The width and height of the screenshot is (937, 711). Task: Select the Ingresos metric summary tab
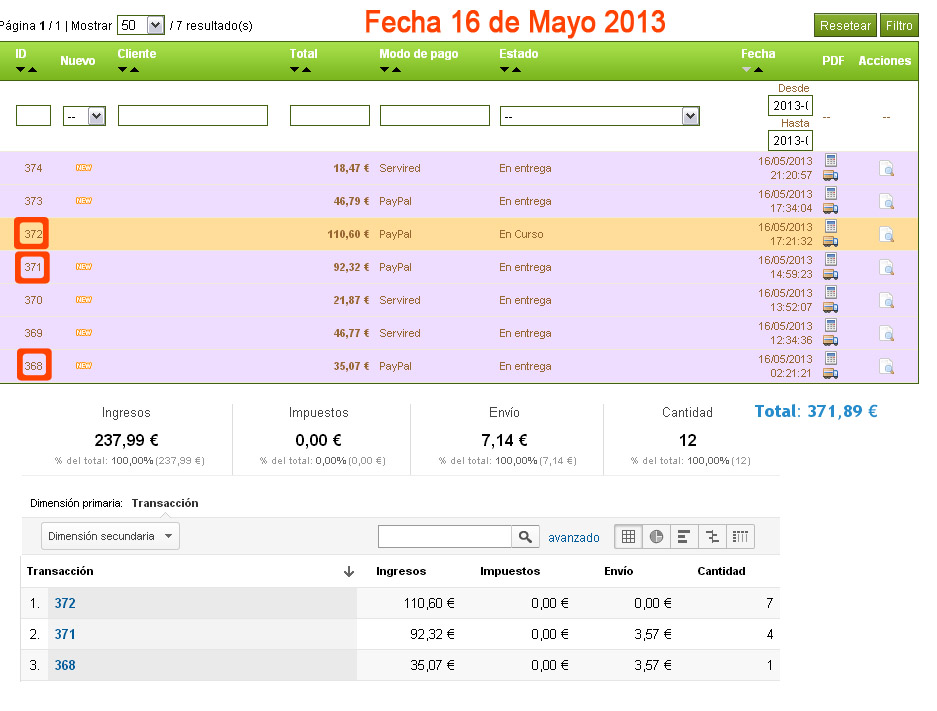pyautogui.click(x=126, y=437)
